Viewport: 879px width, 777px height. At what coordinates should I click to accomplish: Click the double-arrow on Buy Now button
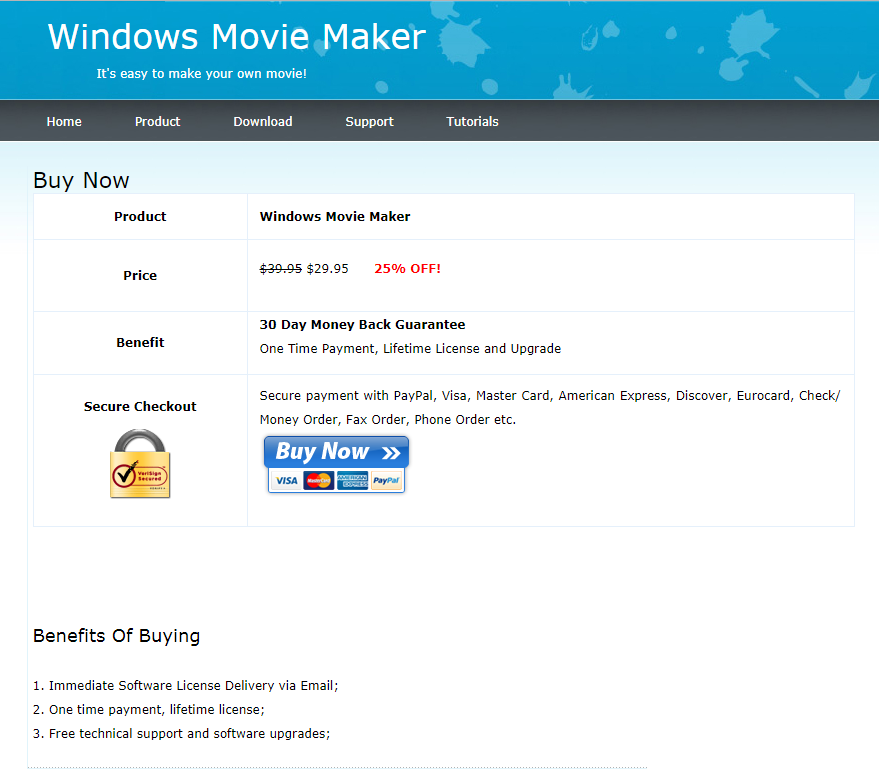point(389,452)
